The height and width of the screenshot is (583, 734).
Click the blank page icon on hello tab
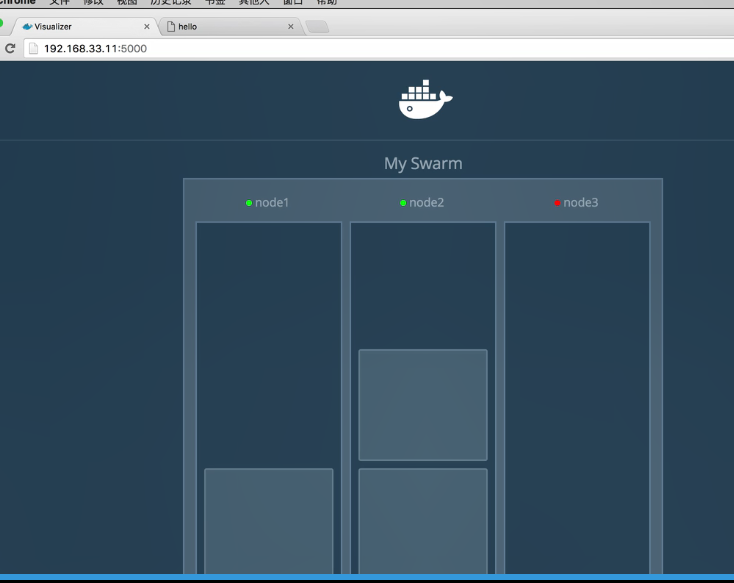point(171,27)
